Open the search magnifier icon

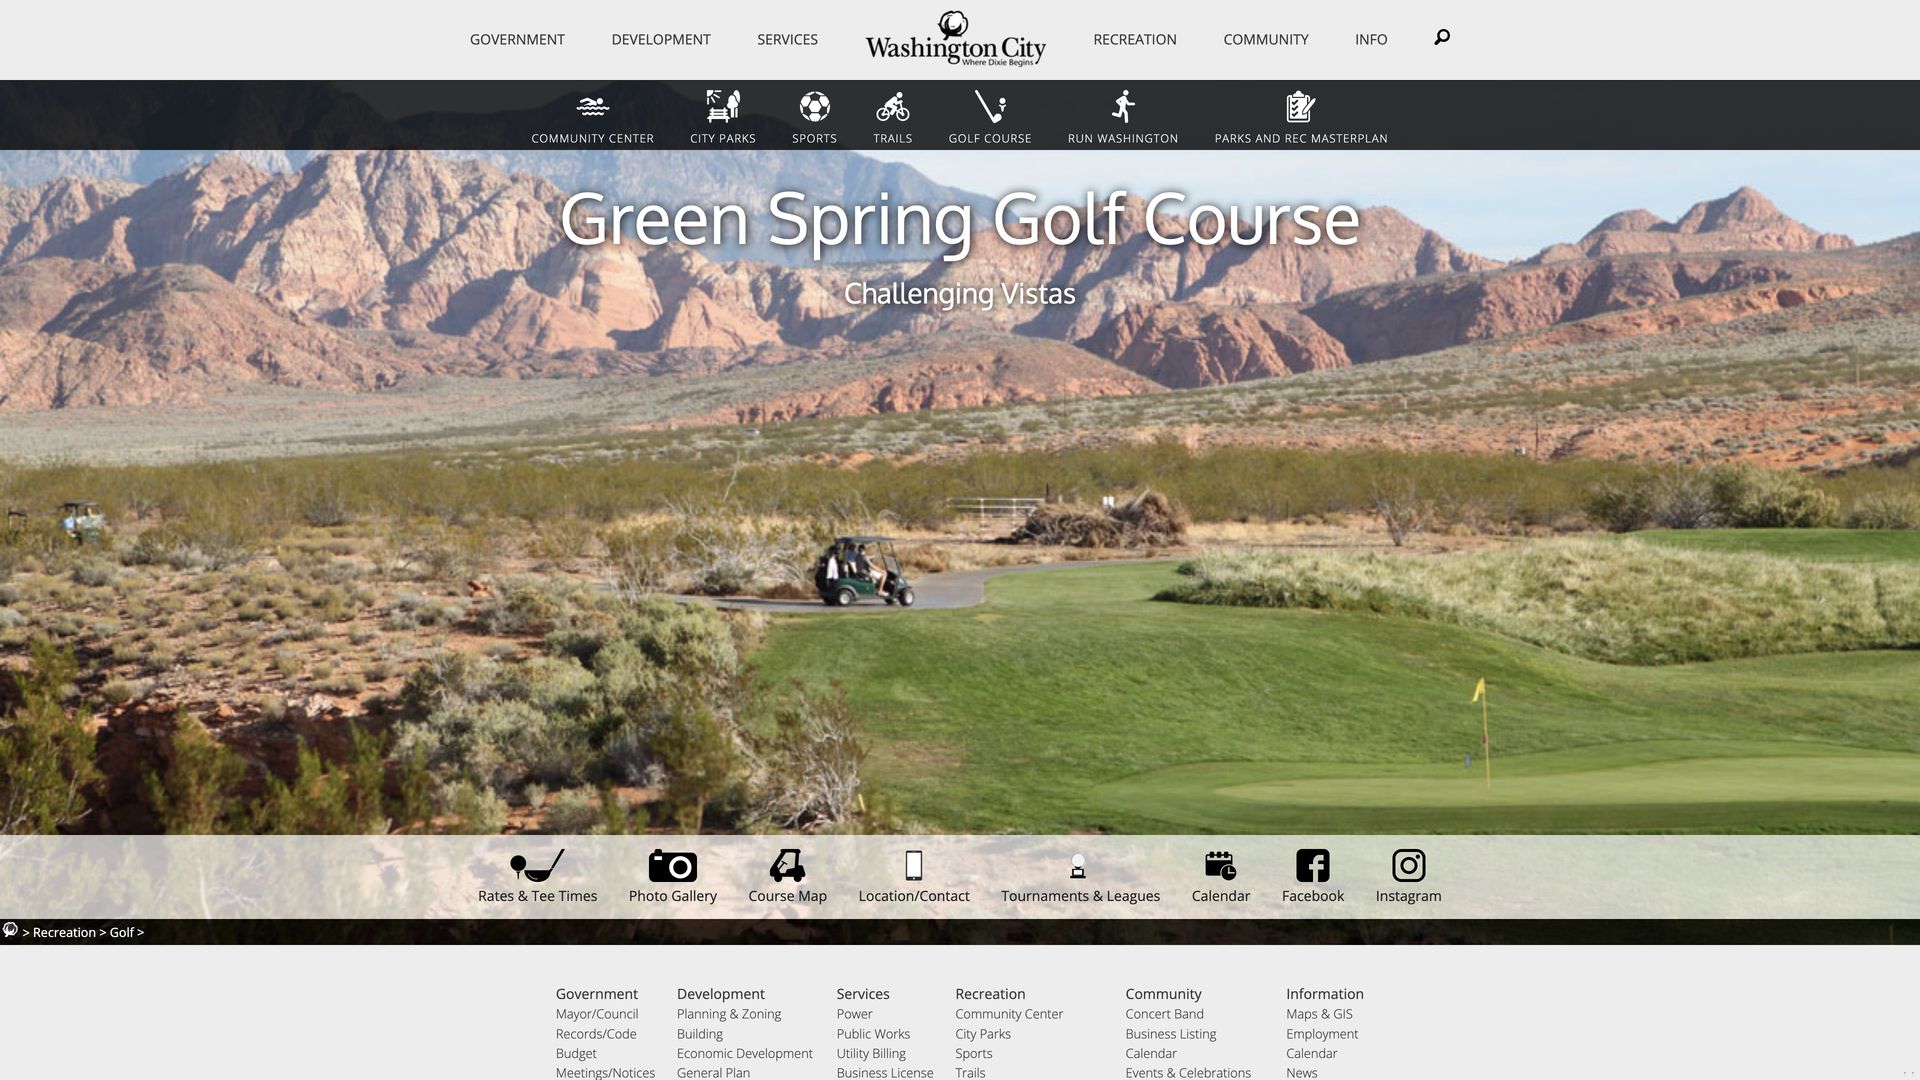point(1442,37)
